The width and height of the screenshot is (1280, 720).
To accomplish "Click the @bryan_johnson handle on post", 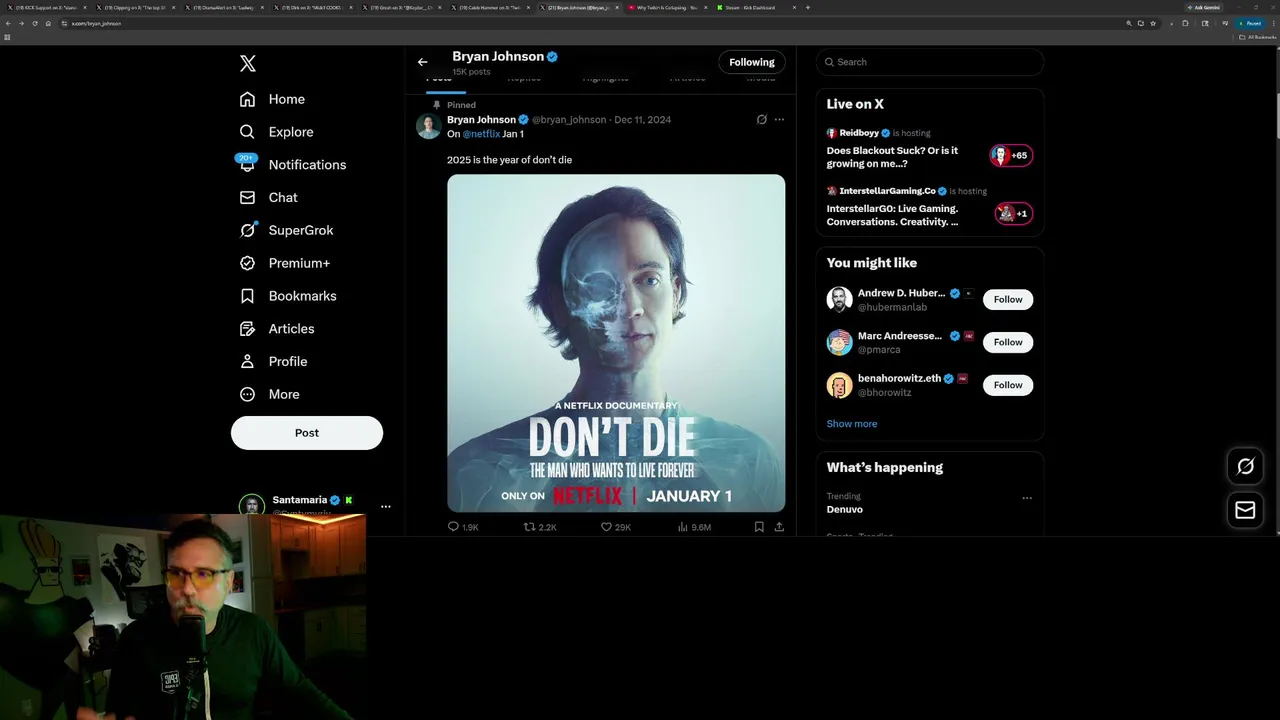I will pos(569,120).
